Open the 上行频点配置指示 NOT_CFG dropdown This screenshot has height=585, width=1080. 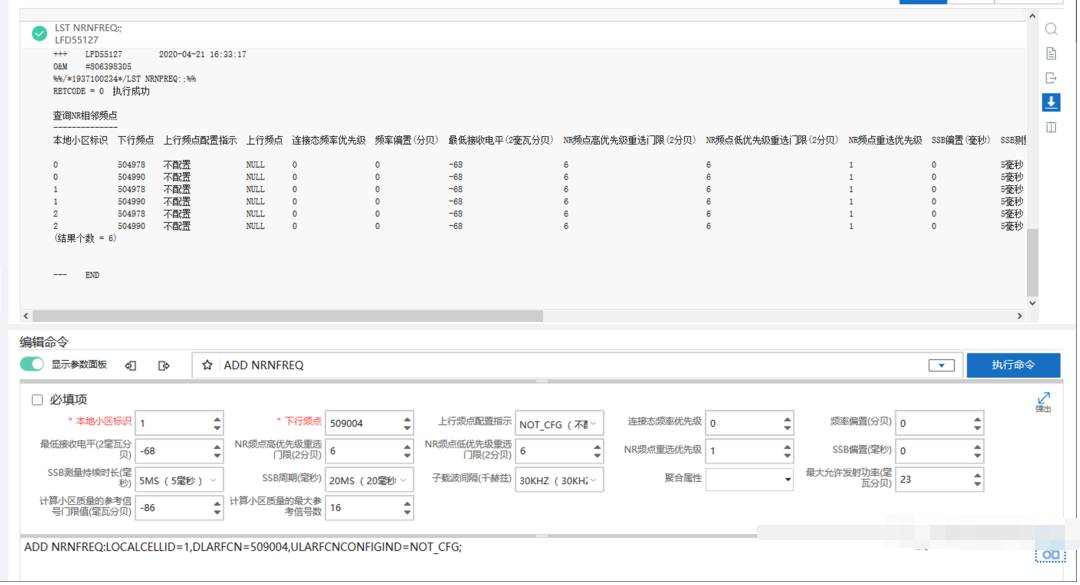coord(559,424)
